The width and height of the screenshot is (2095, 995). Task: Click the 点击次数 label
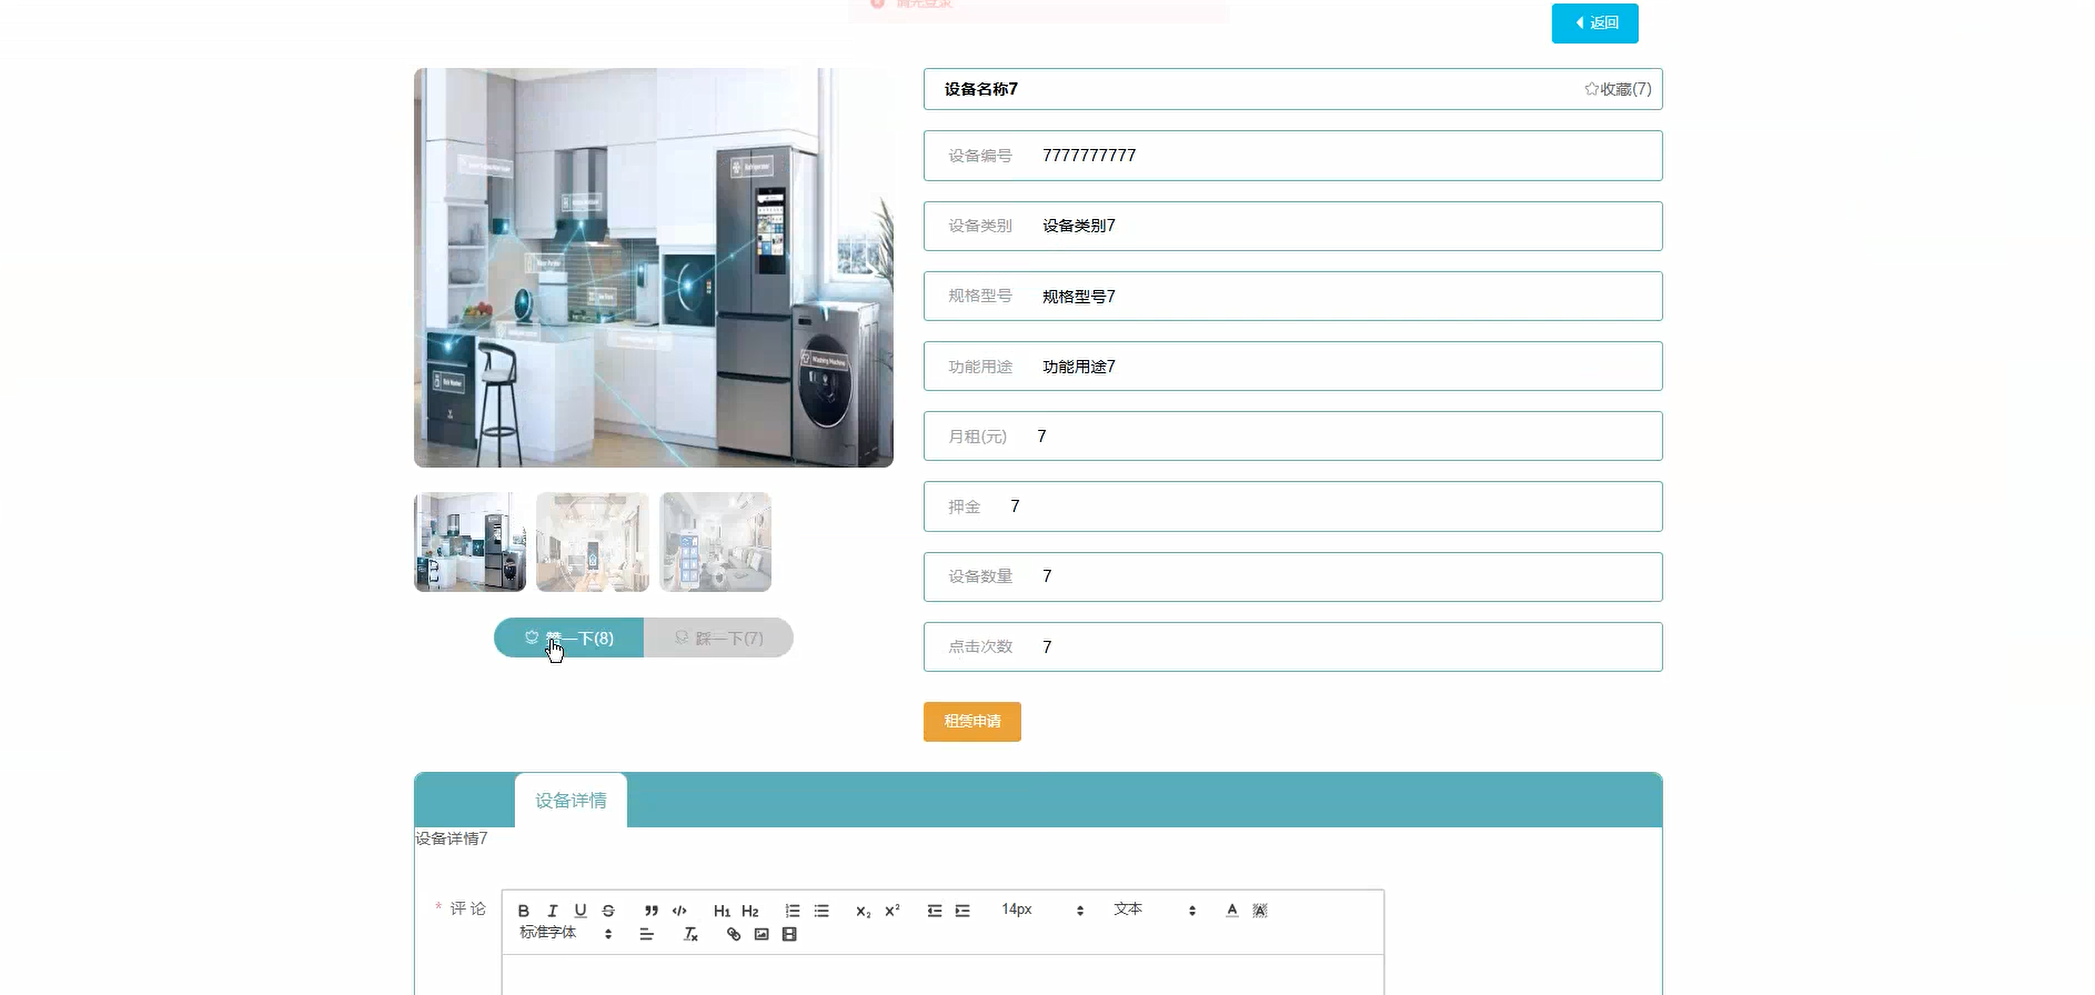[x=980, y=647]
